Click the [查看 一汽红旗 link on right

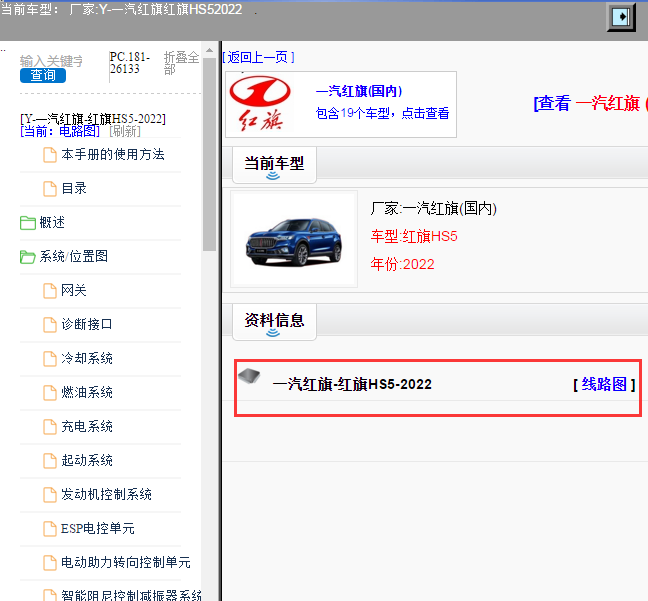(x=590, y=103)
